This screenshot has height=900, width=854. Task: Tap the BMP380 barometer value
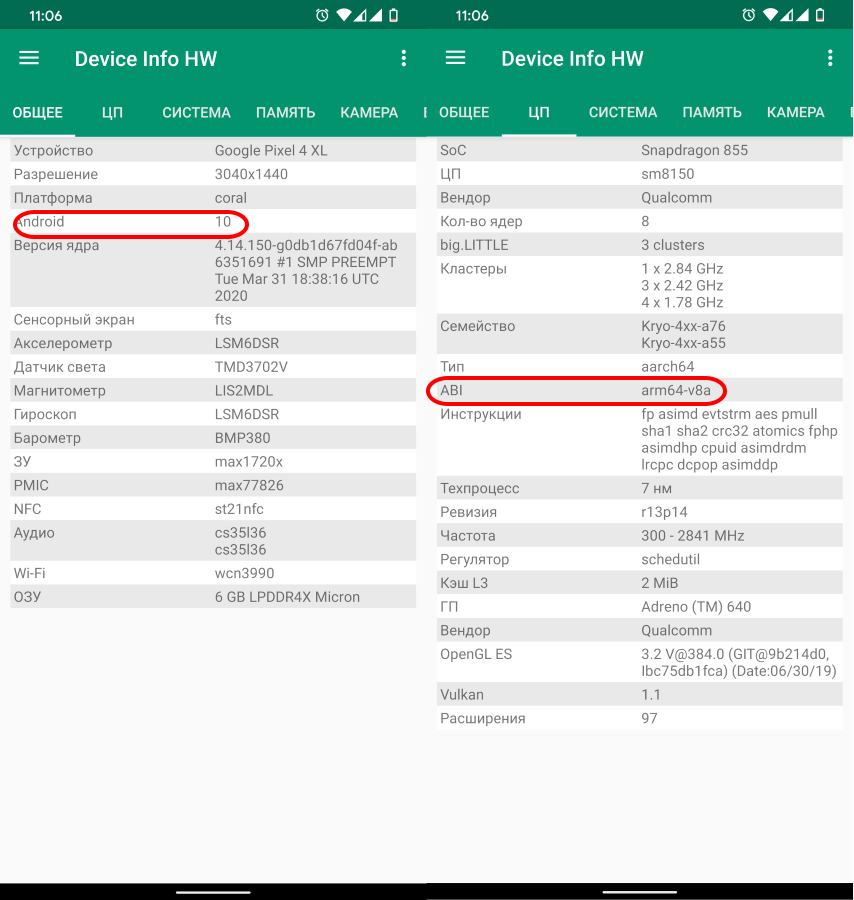242,438
